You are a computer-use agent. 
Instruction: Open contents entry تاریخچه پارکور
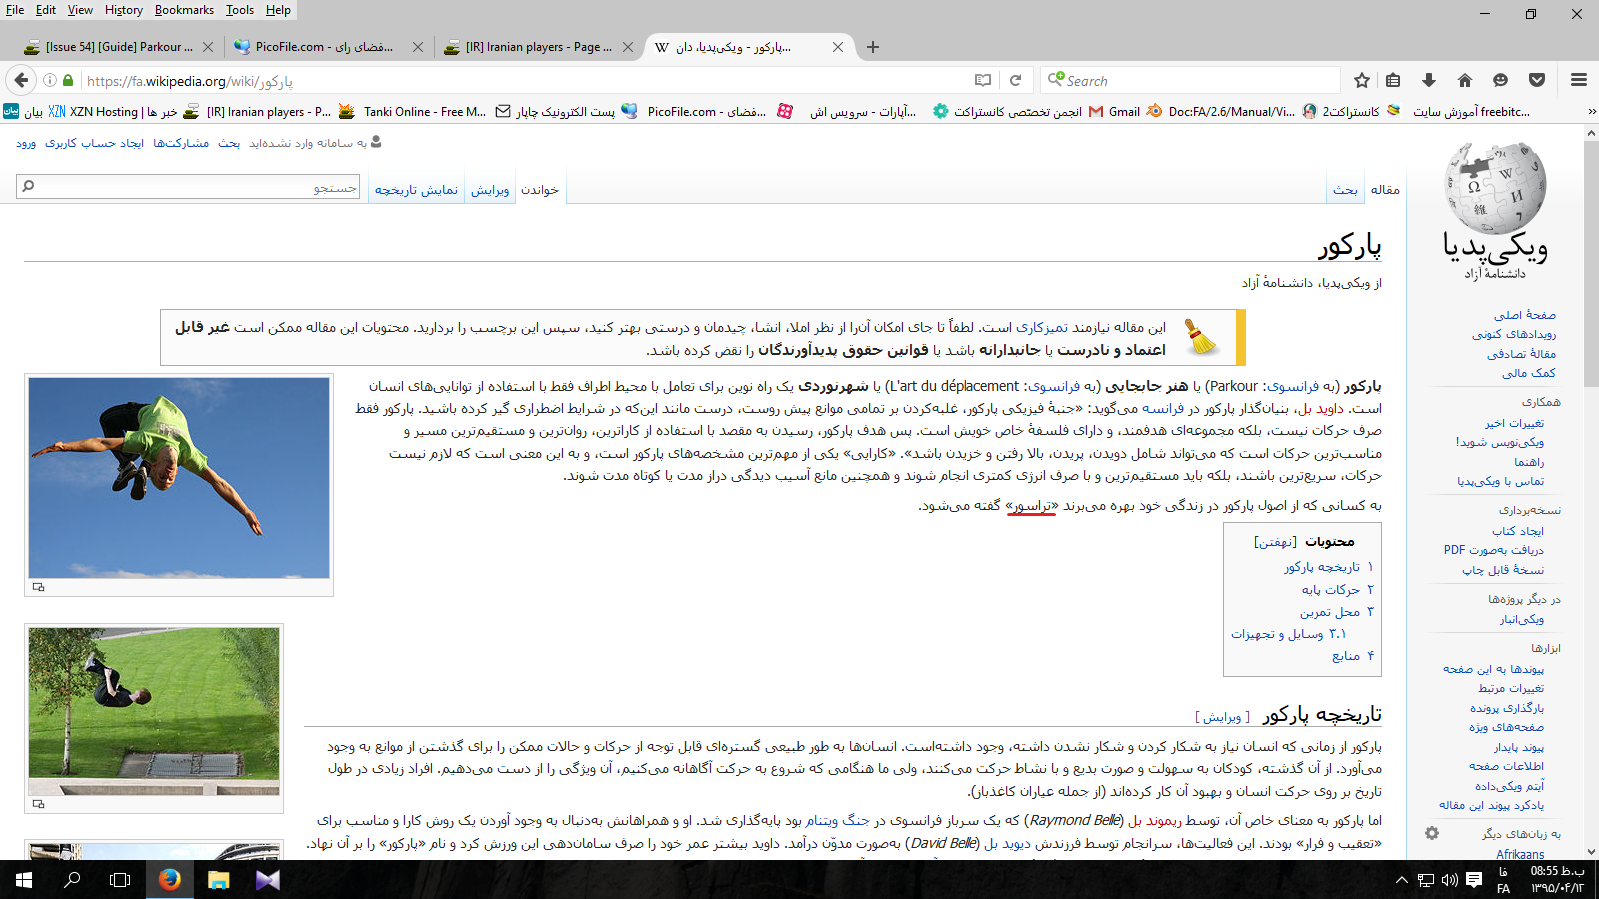point(1321,567)
